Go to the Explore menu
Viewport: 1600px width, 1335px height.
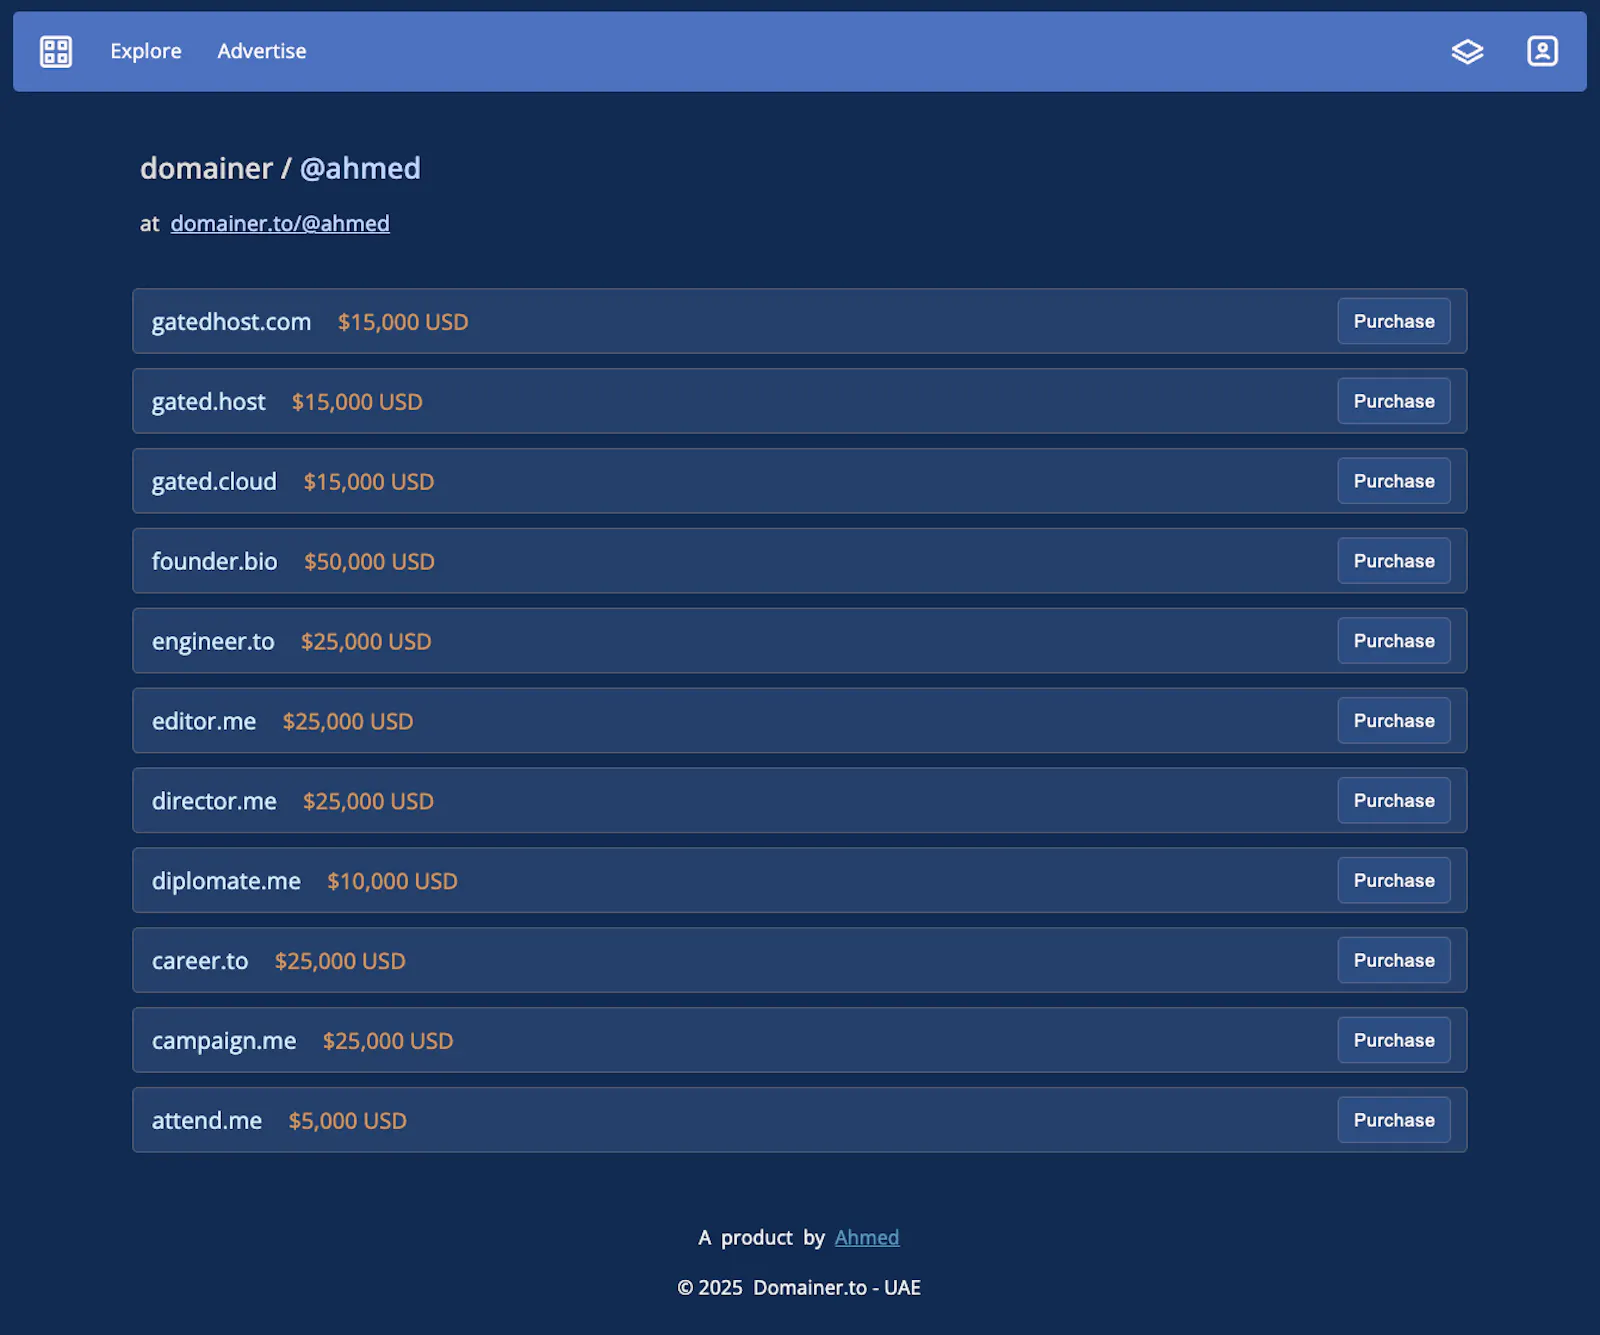[146, 51]
